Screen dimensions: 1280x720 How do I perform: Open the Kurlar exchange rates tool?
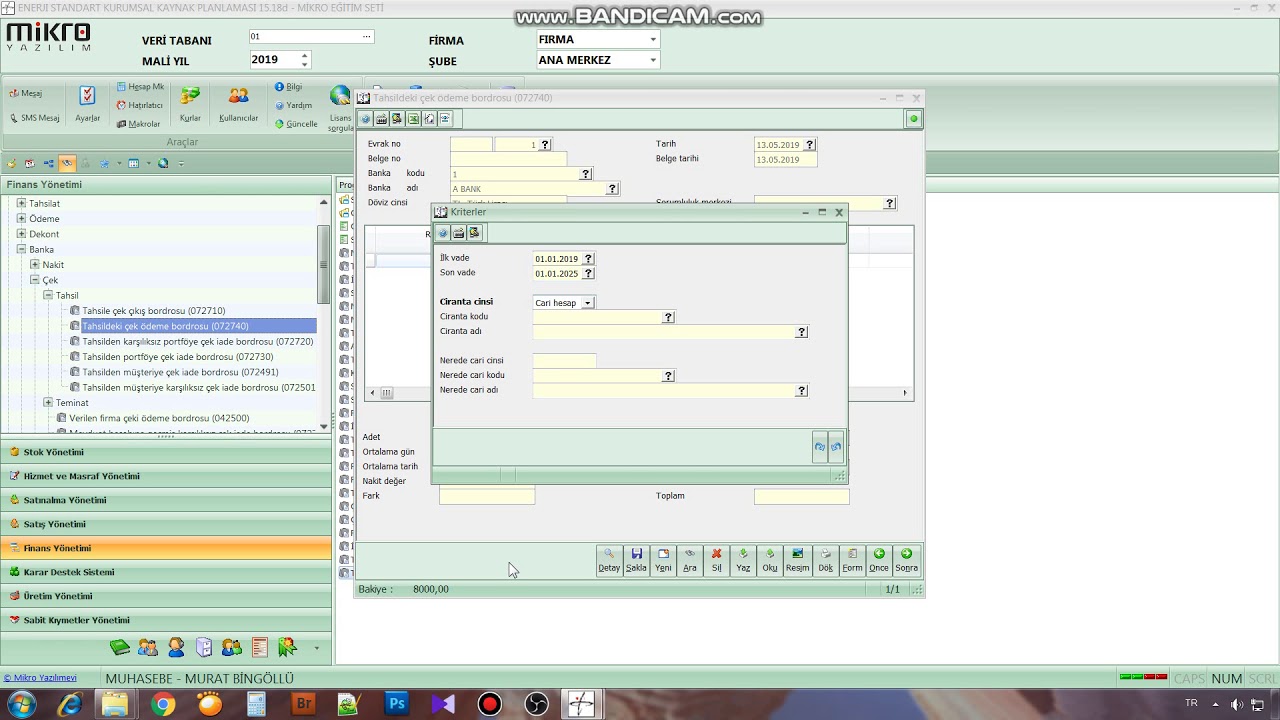point(190,104)
